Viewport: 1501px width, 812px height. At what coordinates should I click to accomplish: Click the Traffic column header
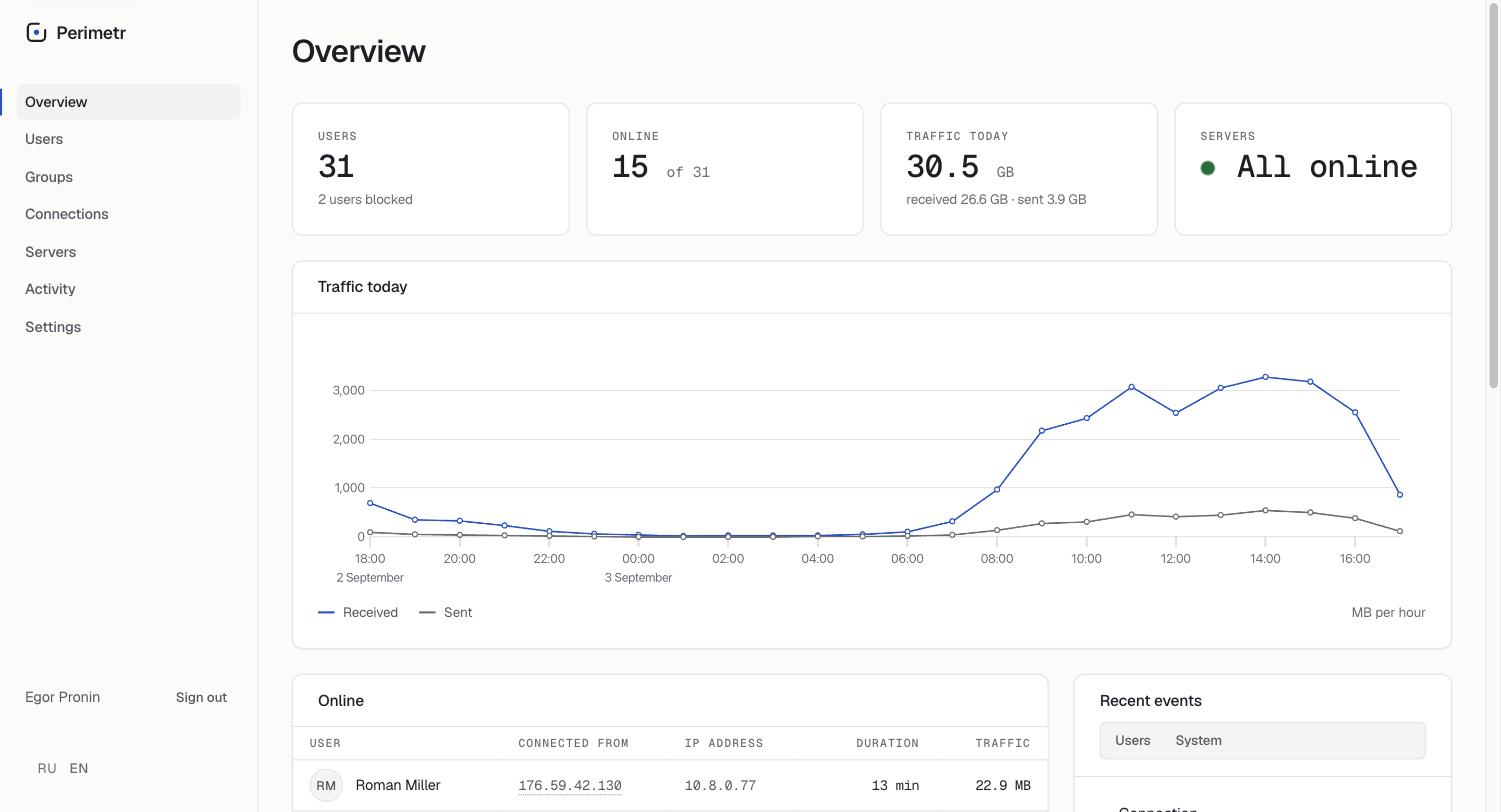pos(1003,743)
